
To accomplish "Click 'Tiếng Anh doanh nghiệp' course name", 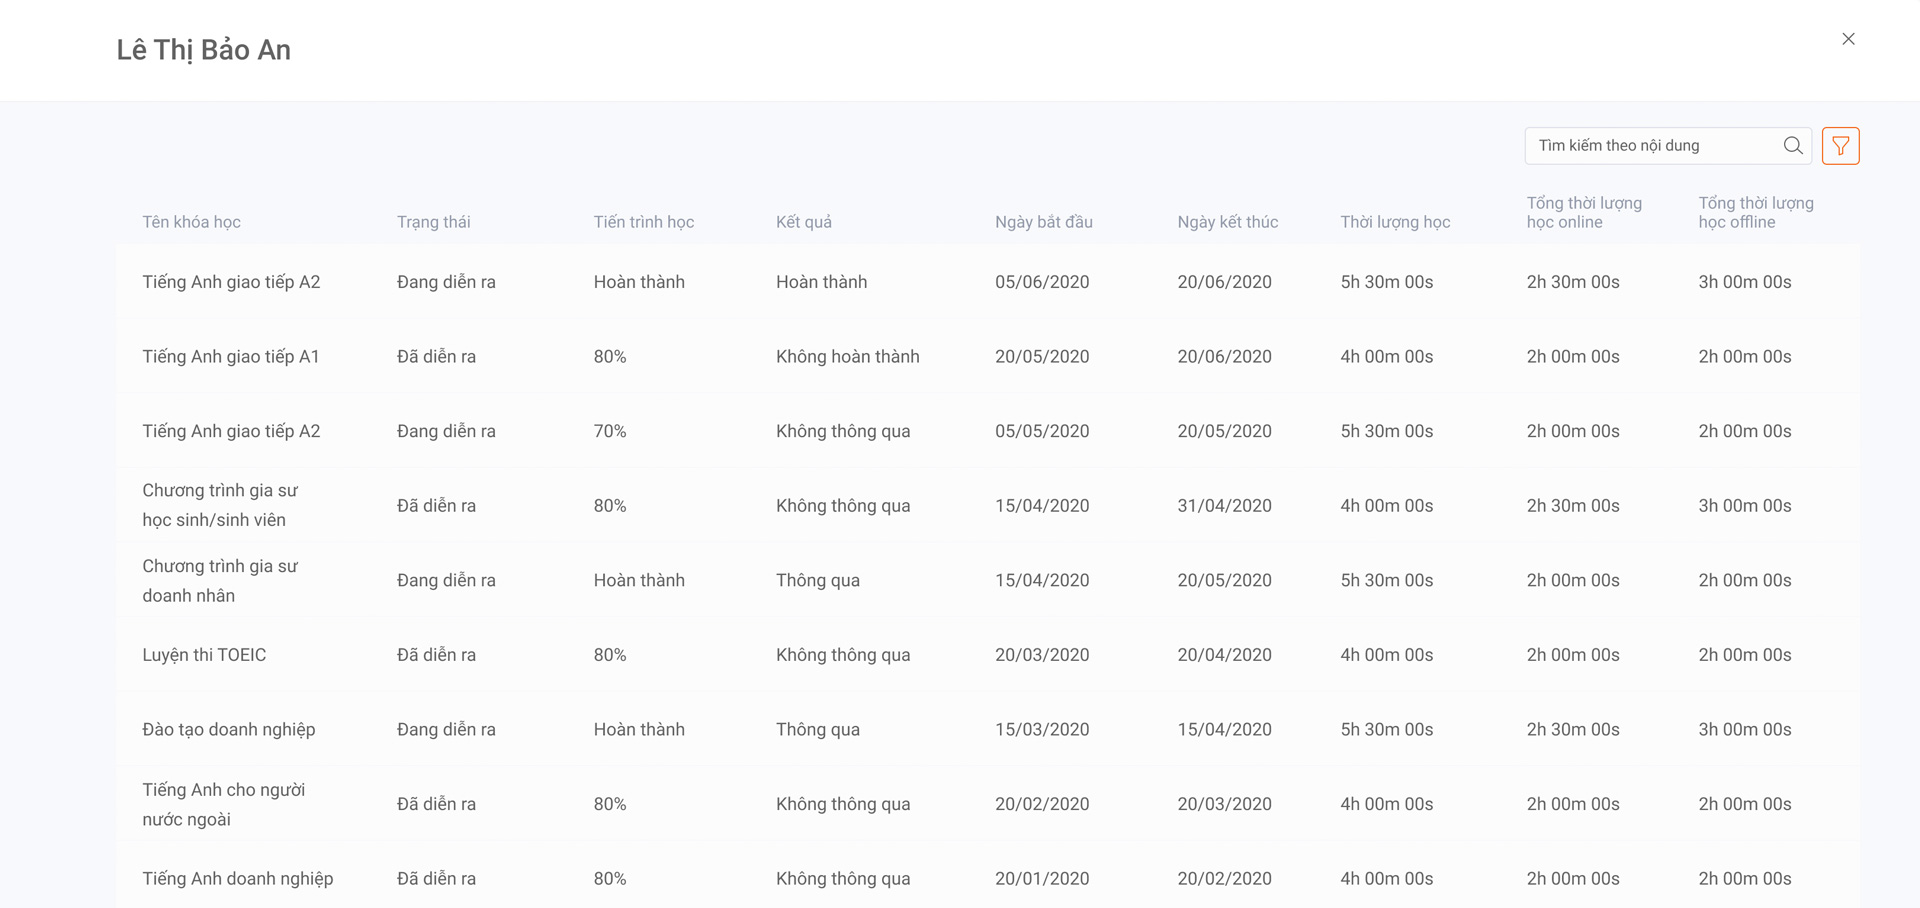I will pyautogui.click(x=238, y=879).
